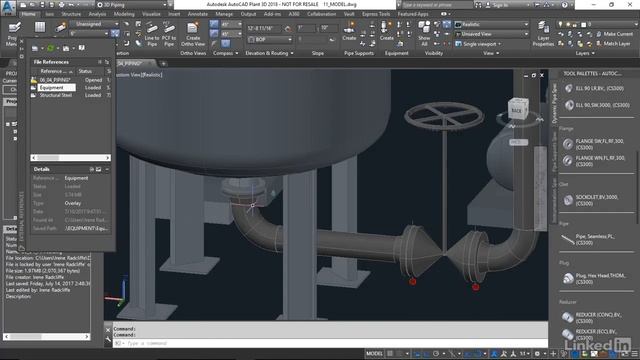Select ELL 90 LR BV tool palette item
This screenshot has height=360, width=640.
(x=594, y=88)
